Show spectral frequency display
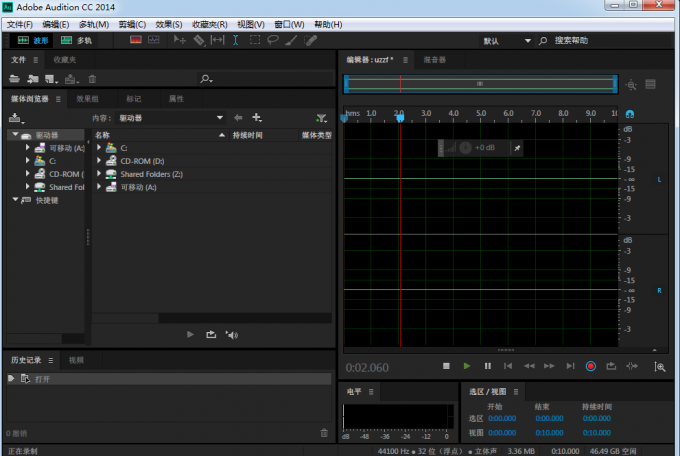 coord(136,40)
